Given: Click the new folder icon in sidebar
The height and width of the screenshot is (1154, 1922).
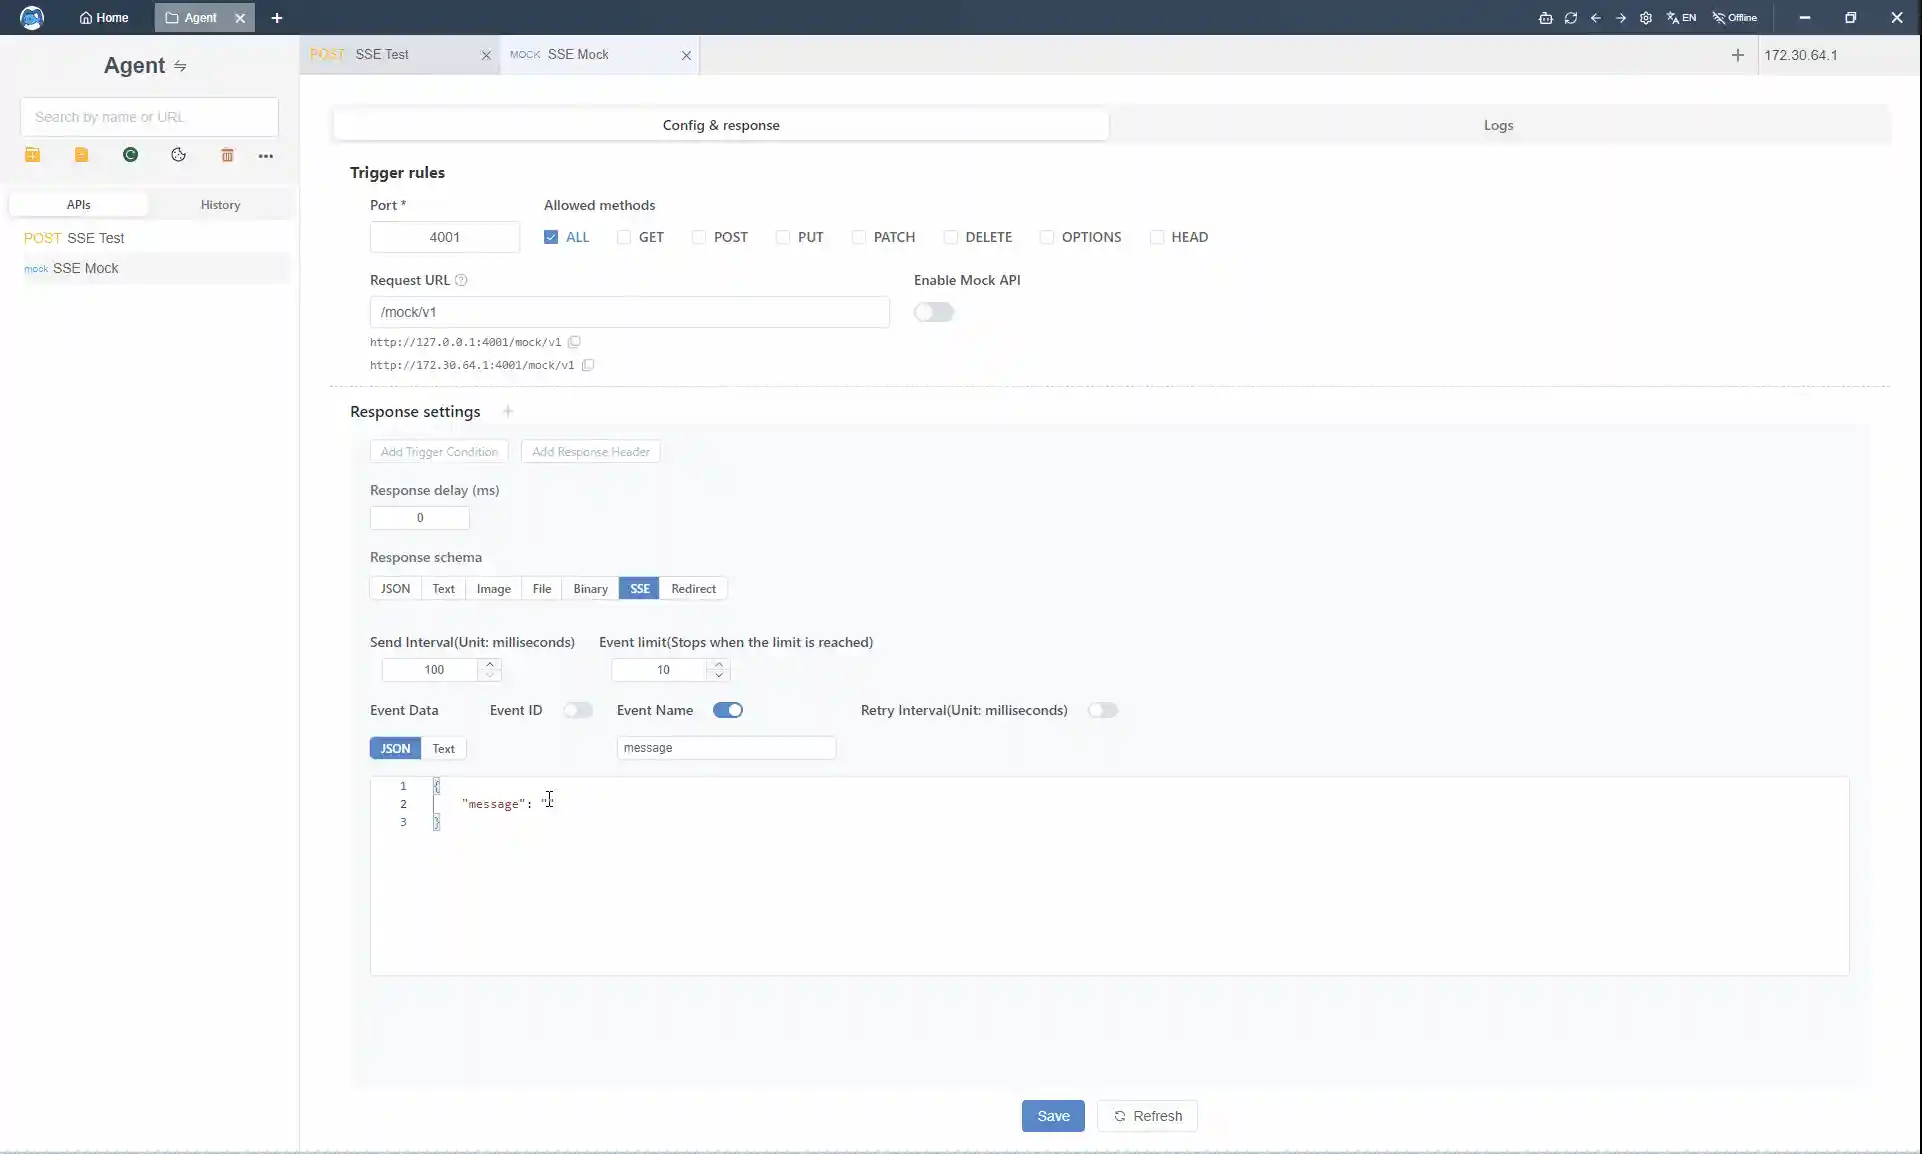Looking at the screenshot, I should [32, 155].
